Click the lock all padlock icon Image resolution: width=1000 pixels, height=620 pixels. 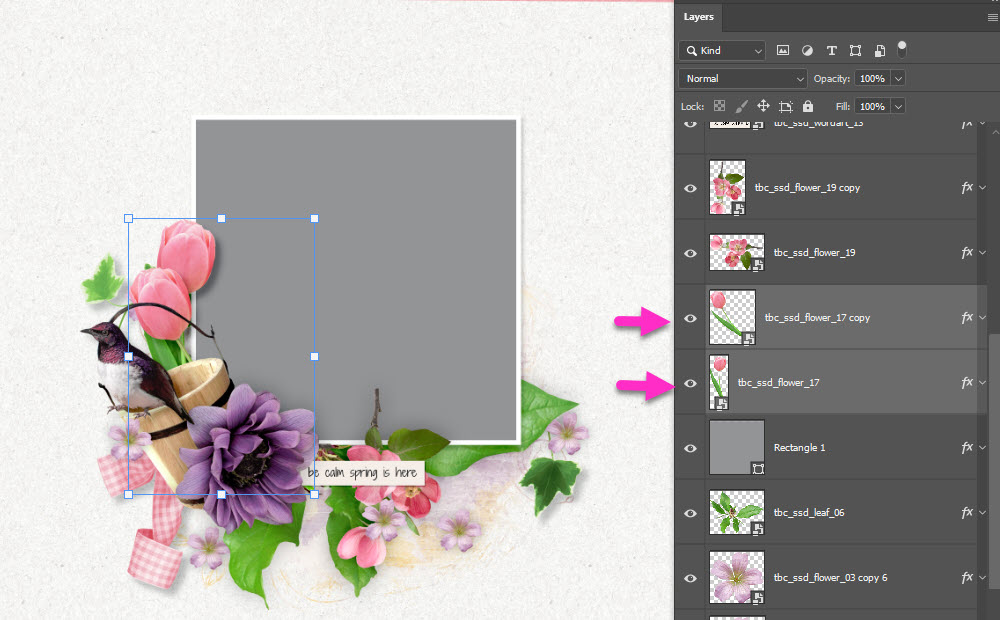808,106
